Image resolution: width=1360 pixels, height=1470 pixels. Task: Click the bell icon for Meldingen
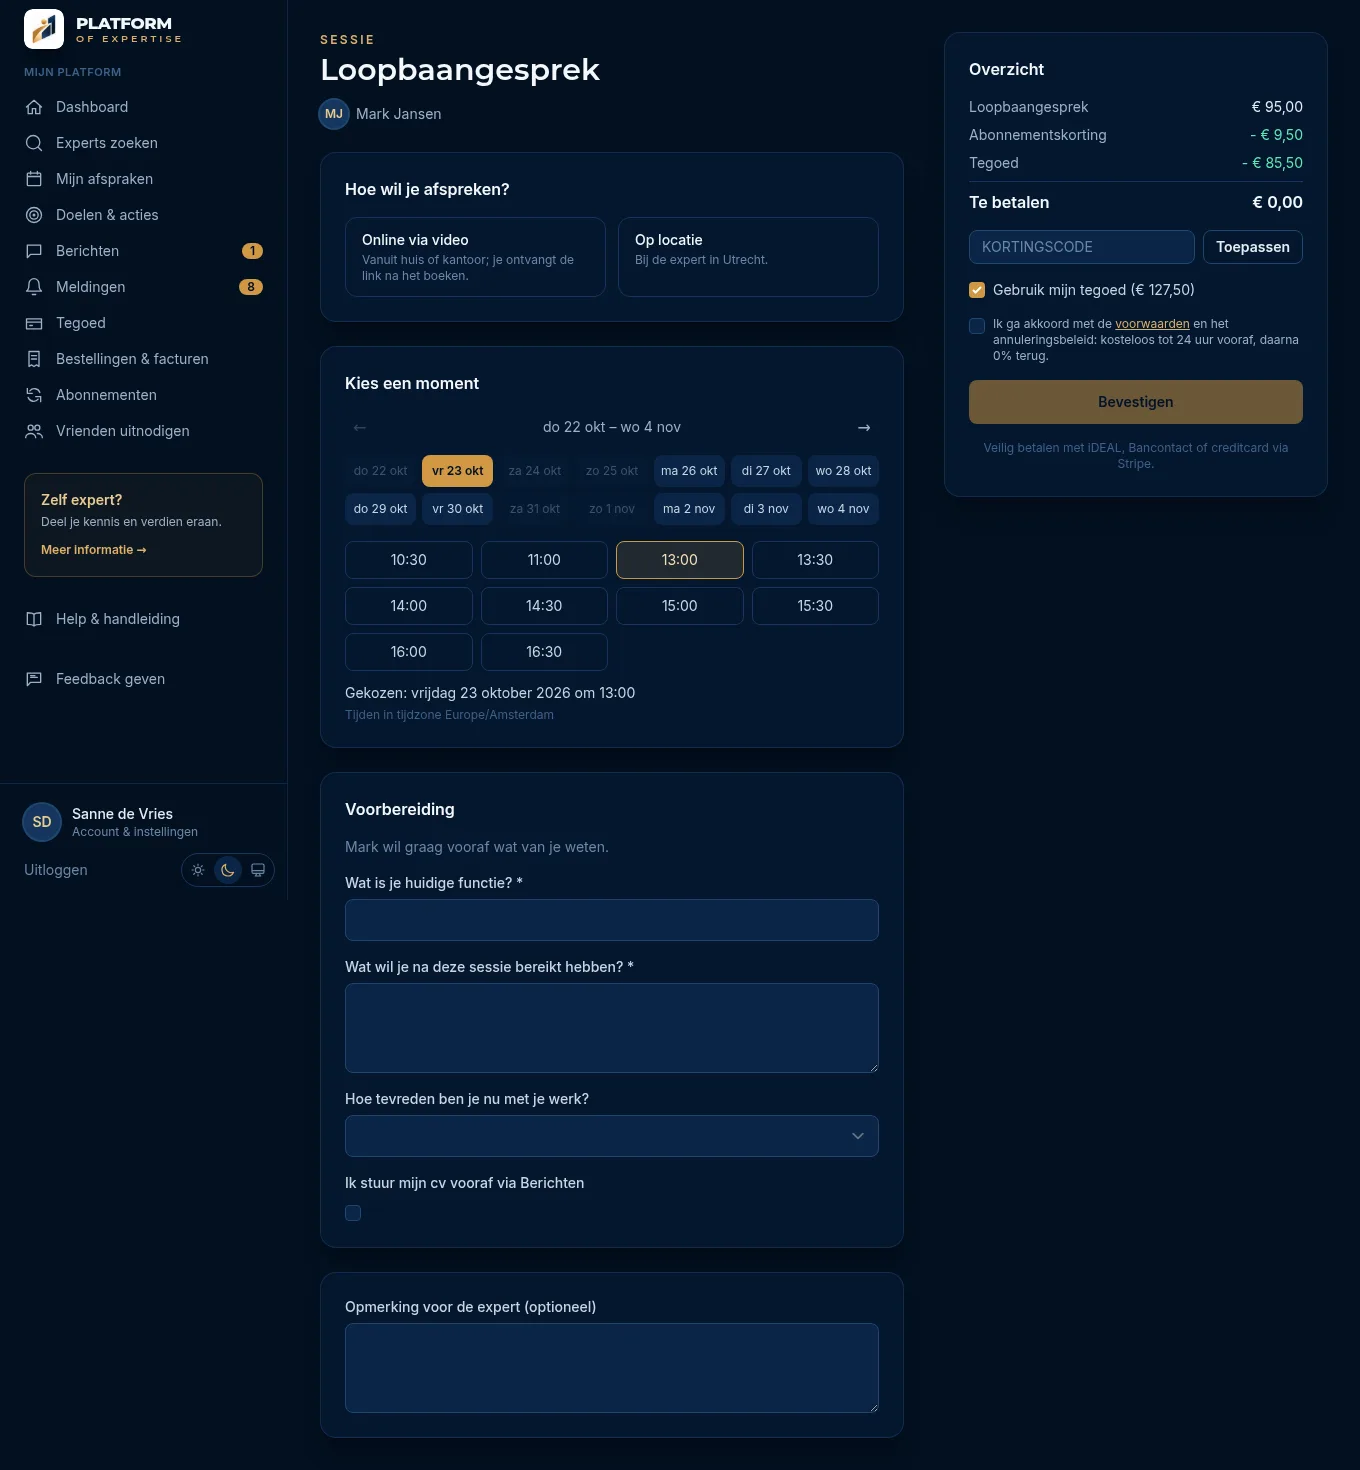coord(34,287)
